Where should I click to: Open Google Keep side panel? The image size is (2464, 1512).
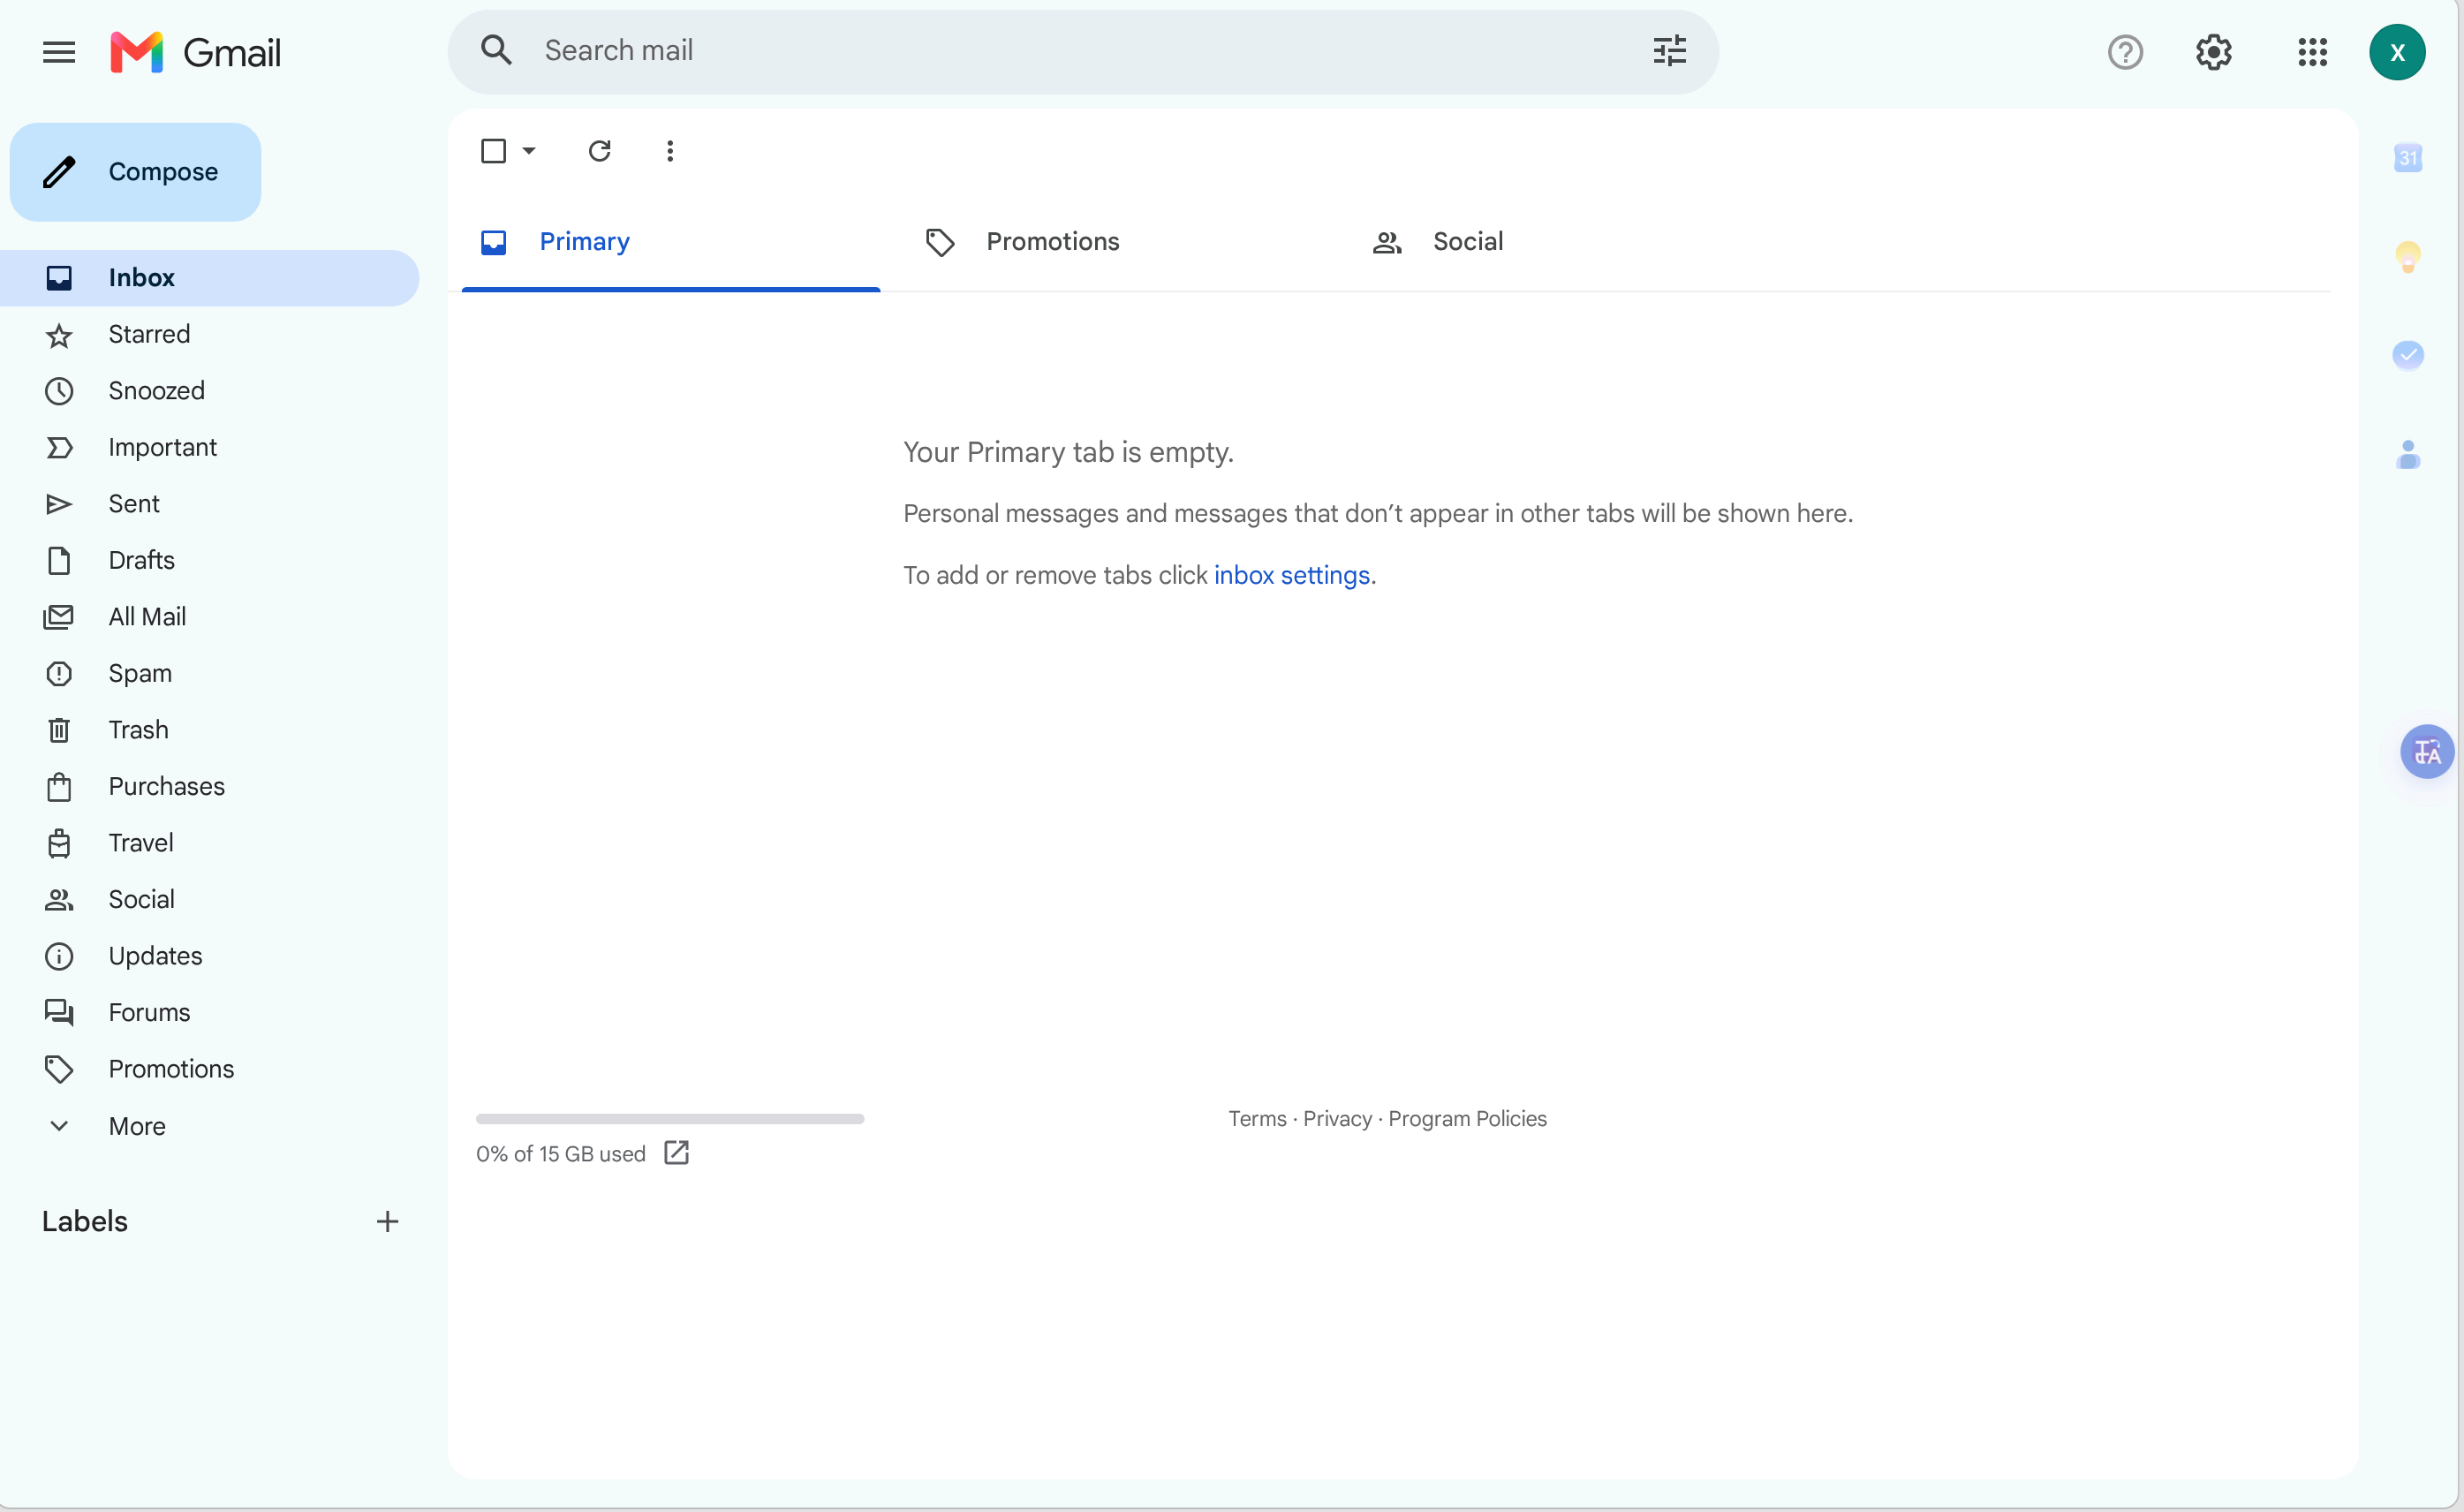(2408, 256)
